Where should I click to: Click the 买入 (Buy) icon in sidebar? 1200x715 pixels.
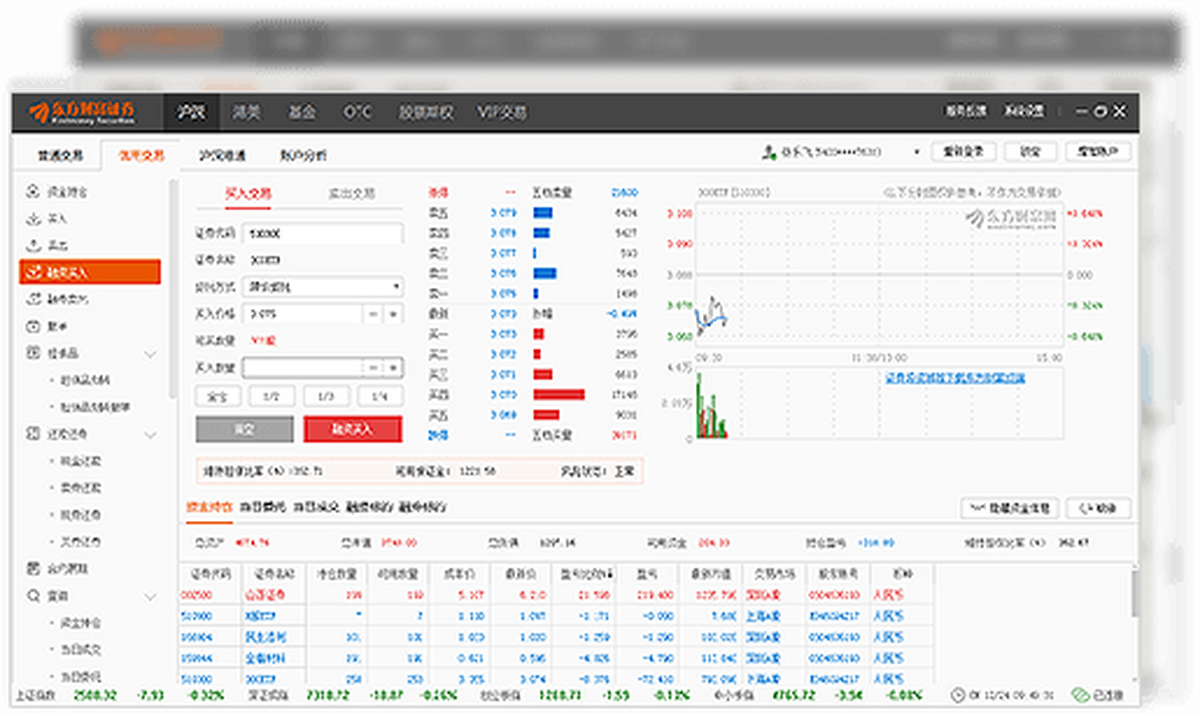click(x=33, y=218)
